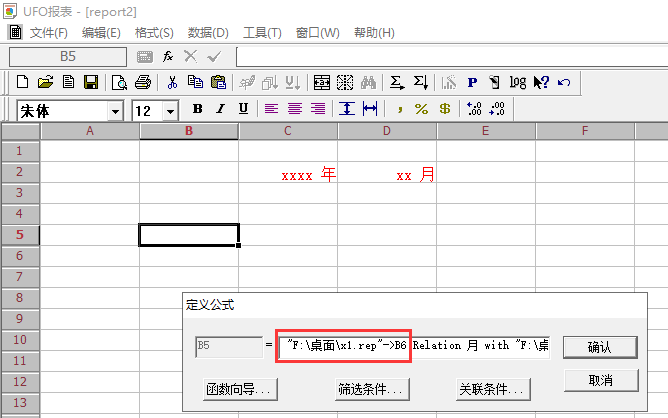Viewport: 668px width, 418px height.
Task: Click the 关联条件 button
Action: [x=493, y=389]
